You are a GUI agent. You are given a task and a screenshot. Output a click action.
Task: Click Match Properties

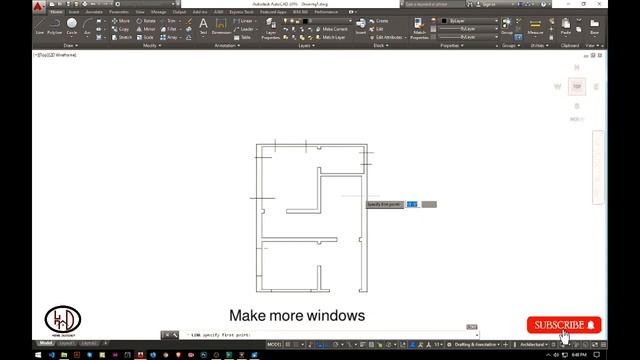coord(419,29)
